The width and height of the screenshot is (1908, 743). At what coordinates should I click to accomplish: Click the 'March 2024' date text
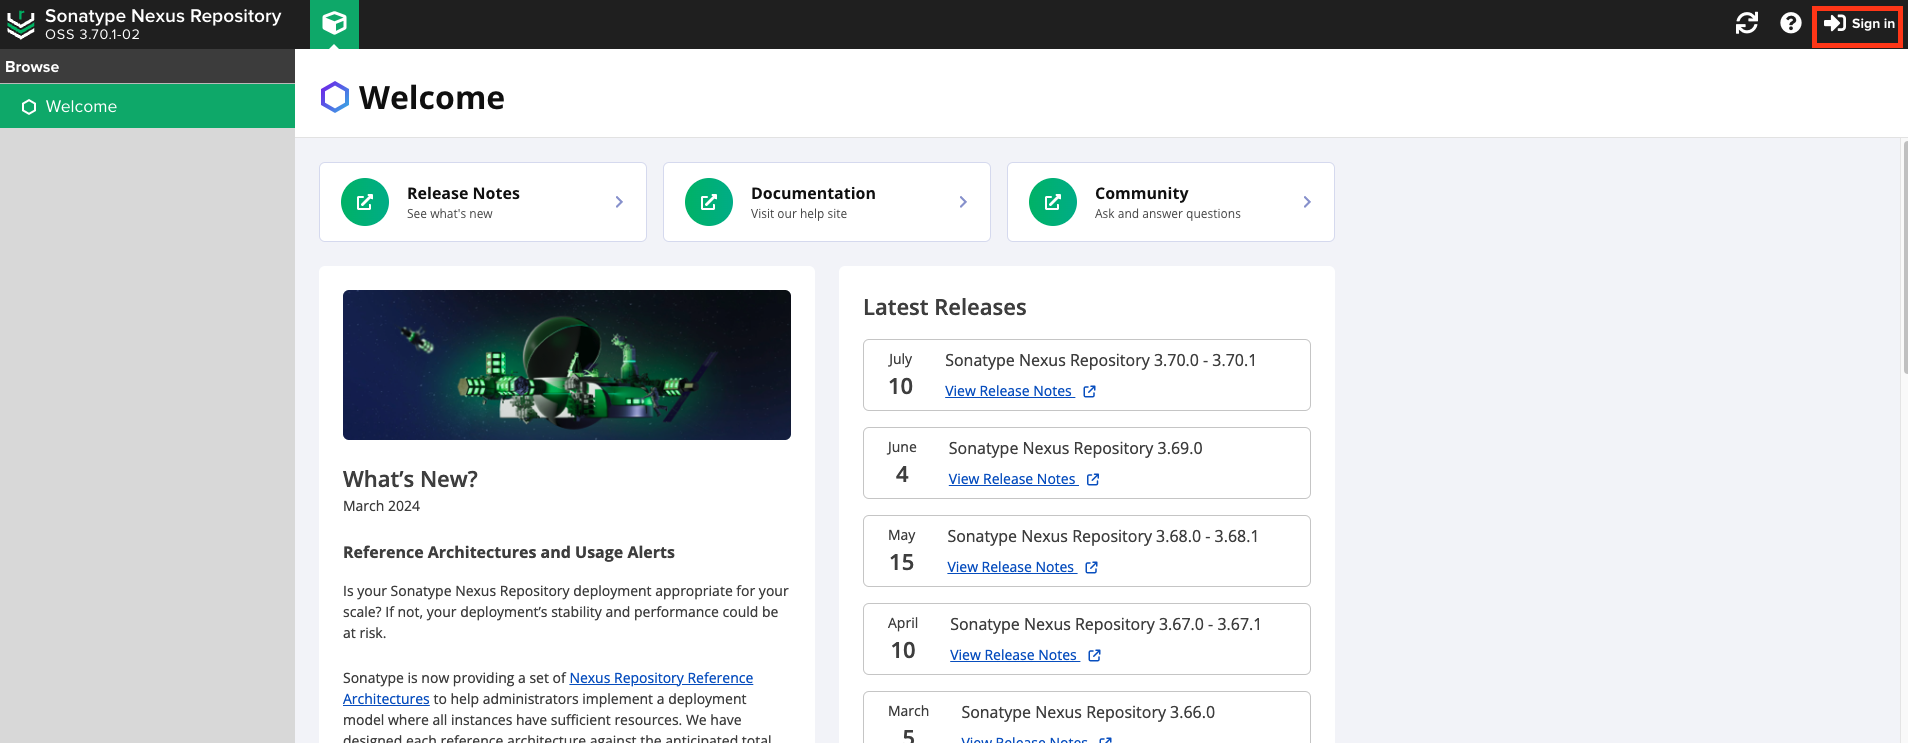coord(381,506)
